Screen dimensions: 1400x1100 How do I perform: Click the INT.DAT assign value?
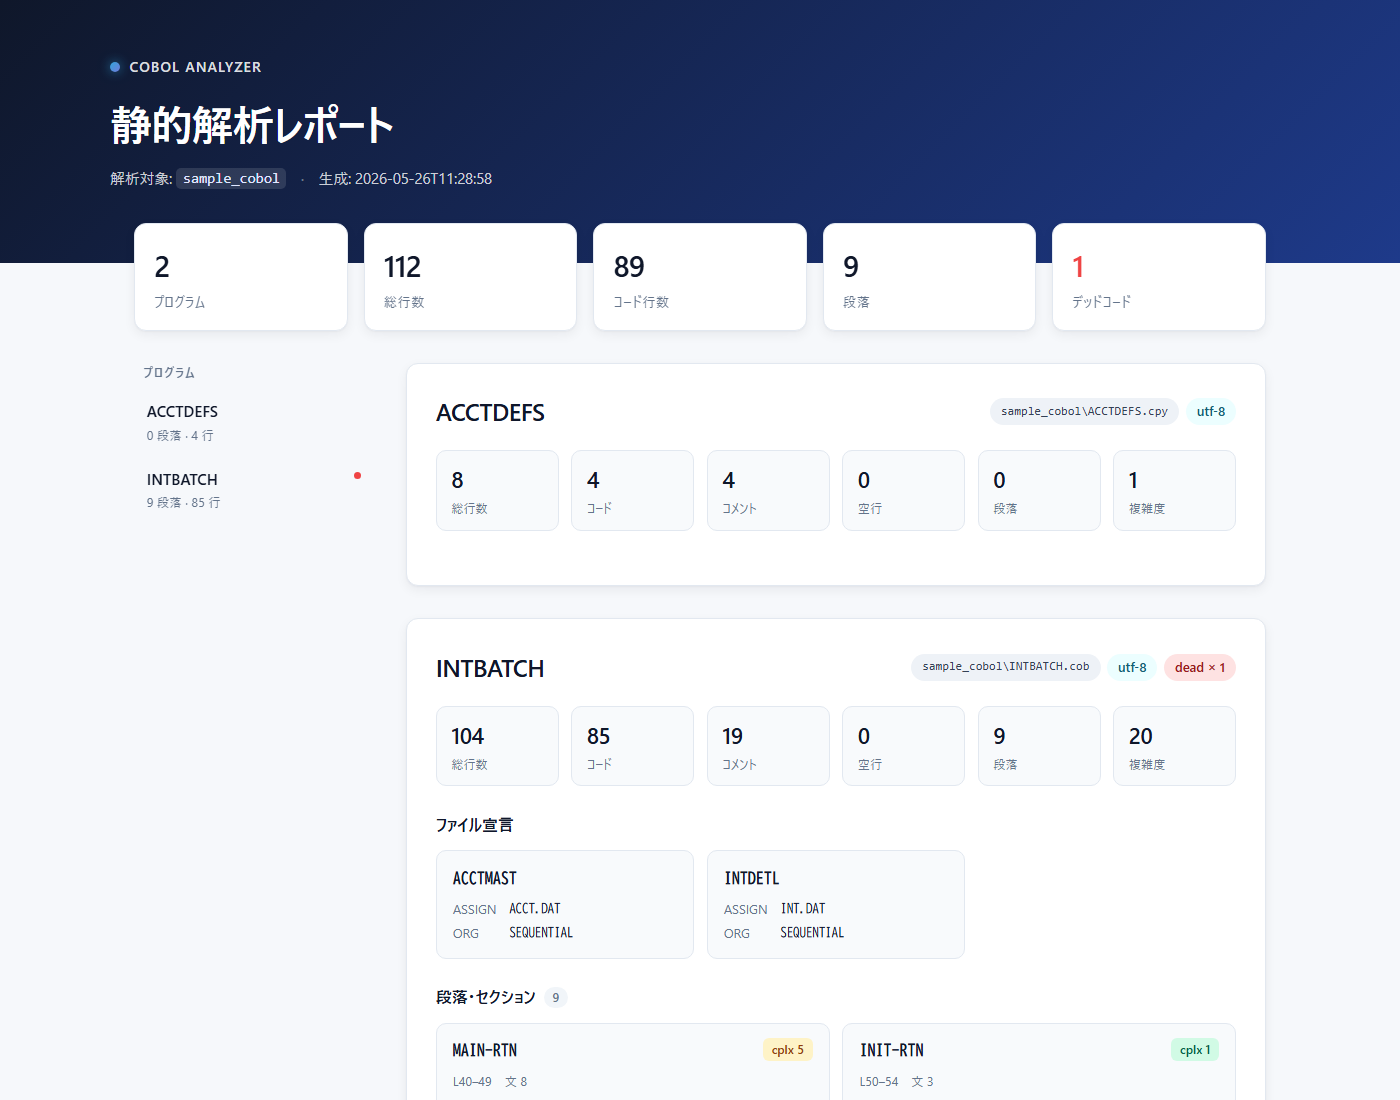click(803, 909)
